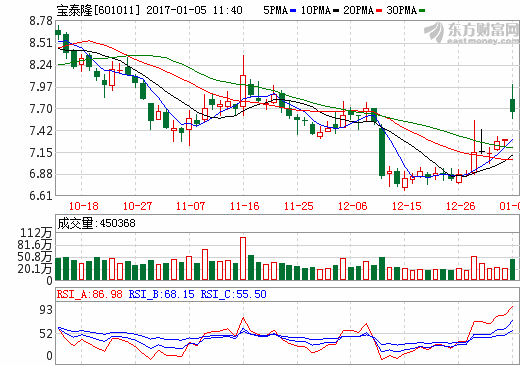520x365 pixels.
Task: Click the 6.88 price axis label
Action: (x=41, y=174)
